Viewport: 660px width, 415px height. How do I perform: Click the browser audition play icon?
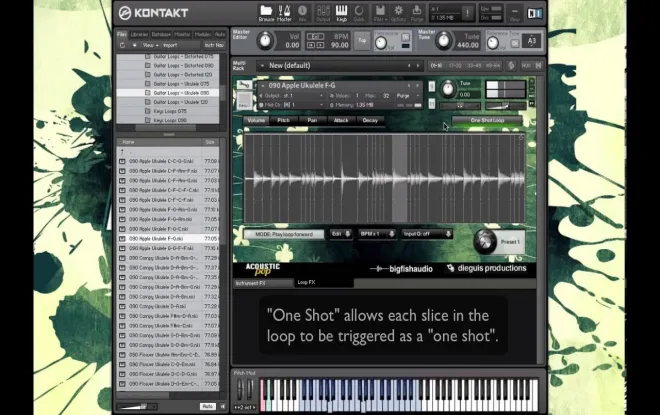pos(223,407)
